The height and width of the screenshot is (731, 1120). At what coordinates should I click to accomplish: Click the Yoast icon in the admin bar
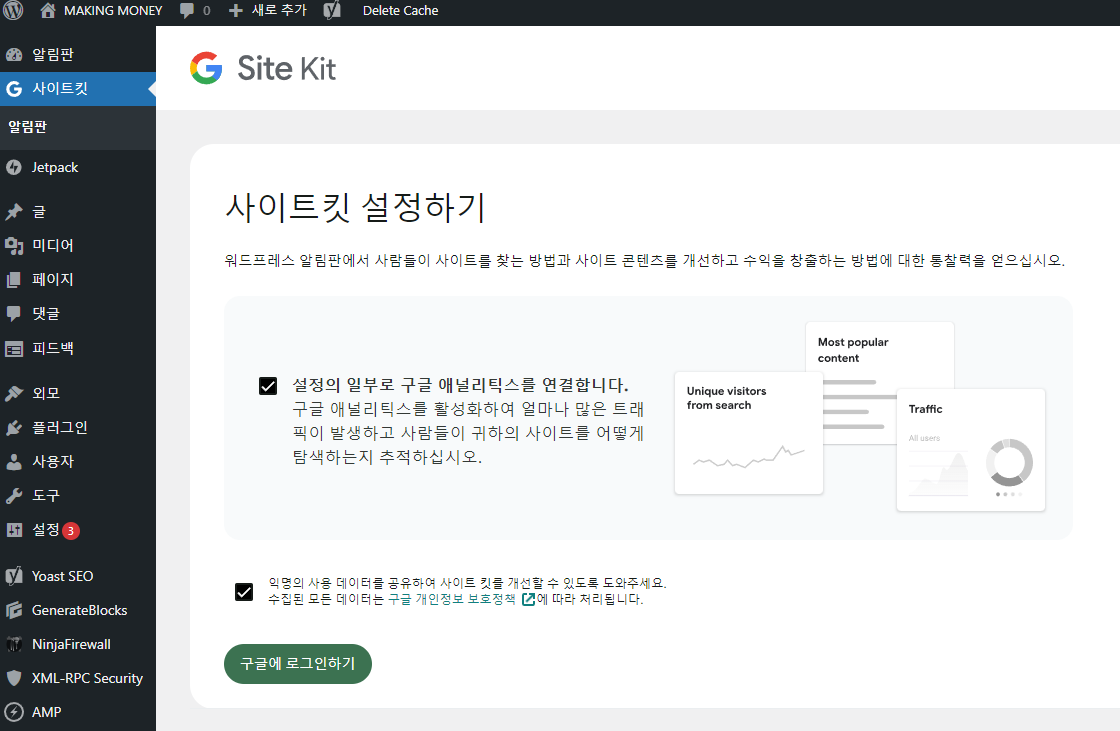pyautogui.click(x=330, y=11)
